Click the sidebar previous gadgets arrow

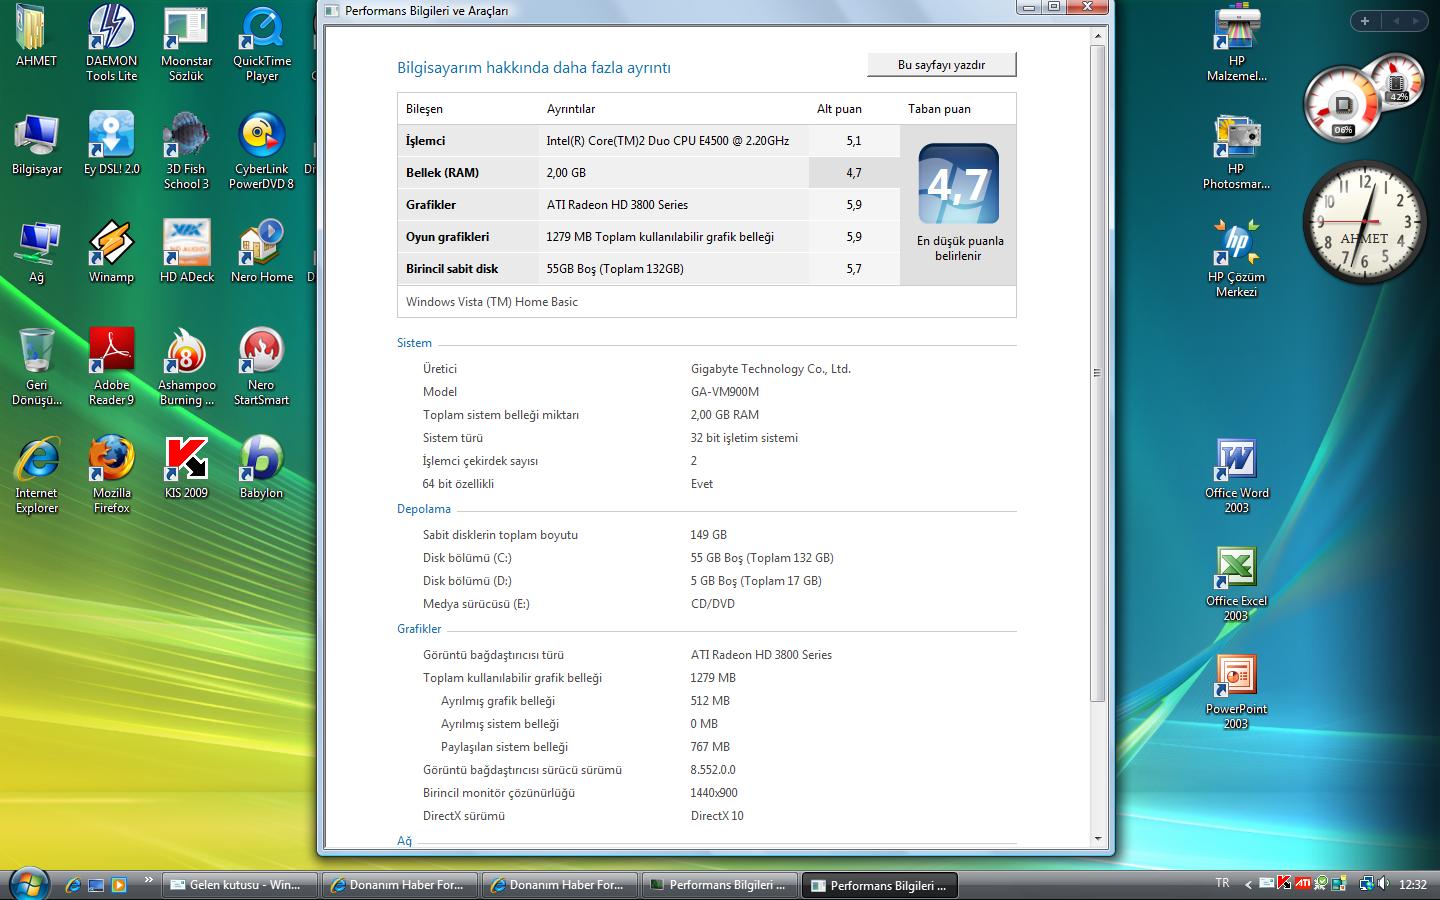[1396, 21]
